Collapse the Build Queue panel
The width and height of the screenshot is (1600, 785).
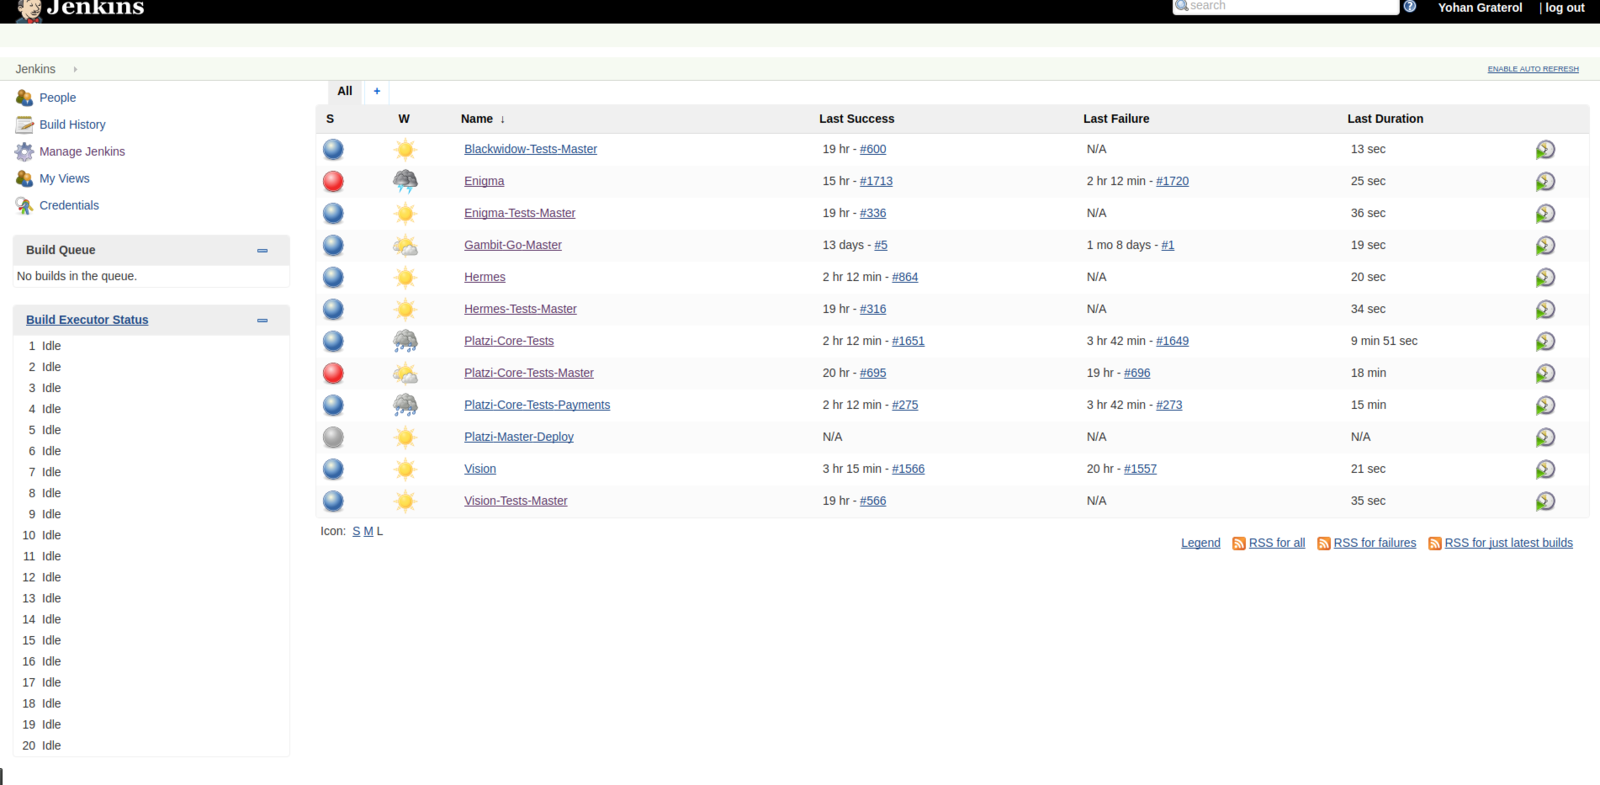click(262, 251)
